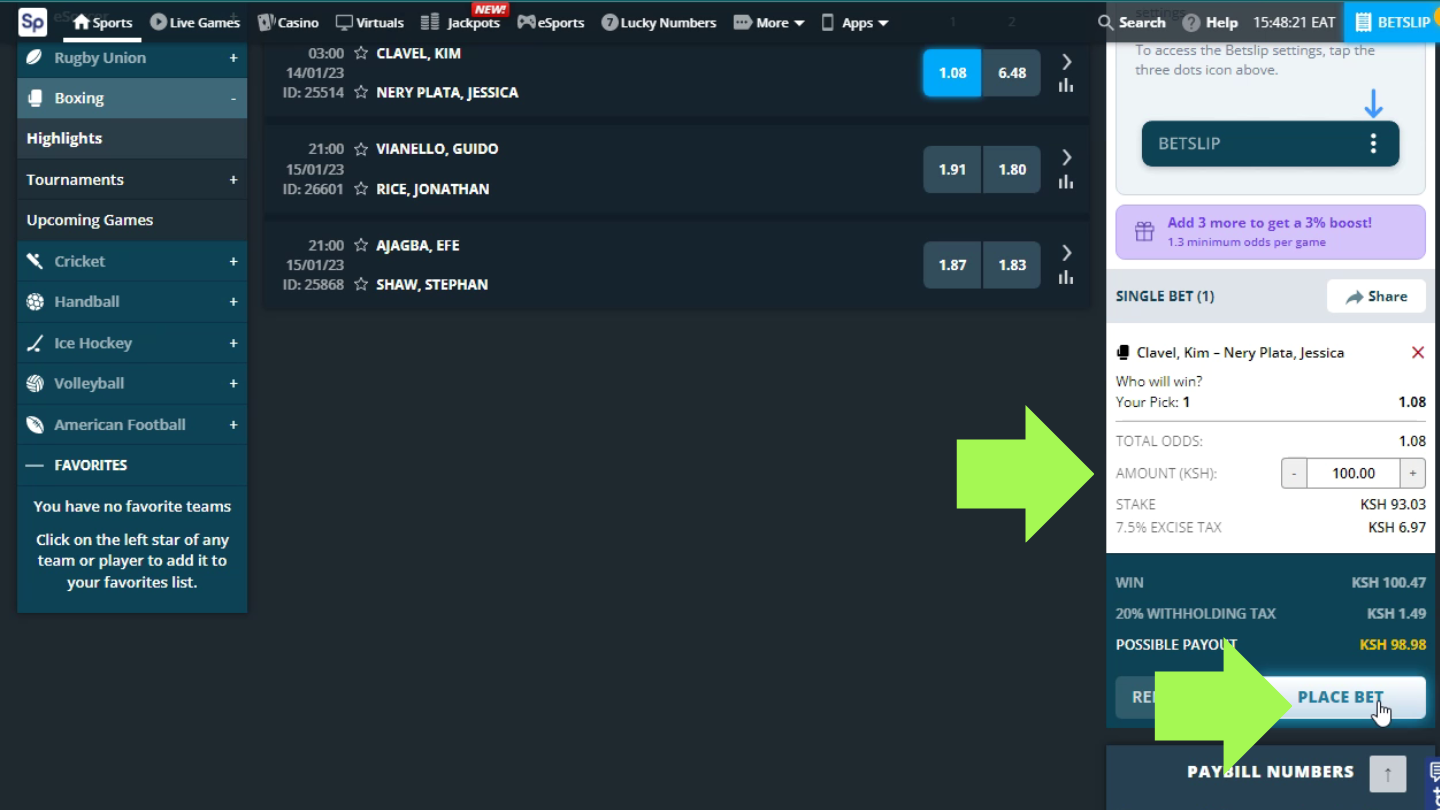Image resolution: width=1440 pixels, height=810 pixels.
Task: Favorite VIANELLO, GUIDO with star
Action: [x=361, y=149]
